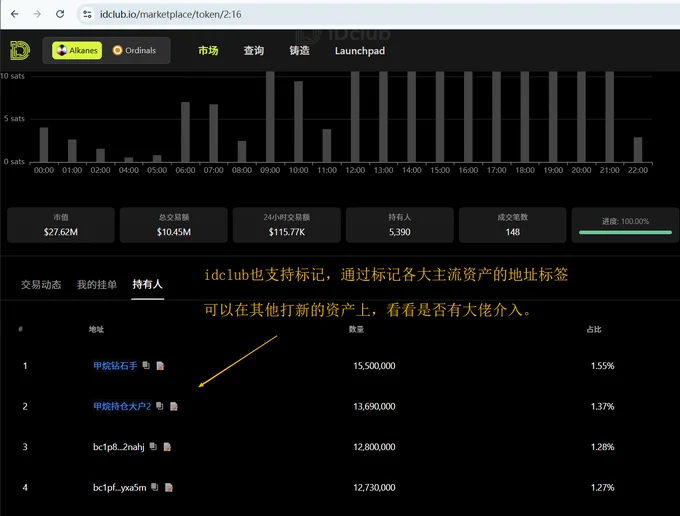Screen dimensions: 680x516
Task: Click quantity 13,690,000
Action: pos(374,406)
